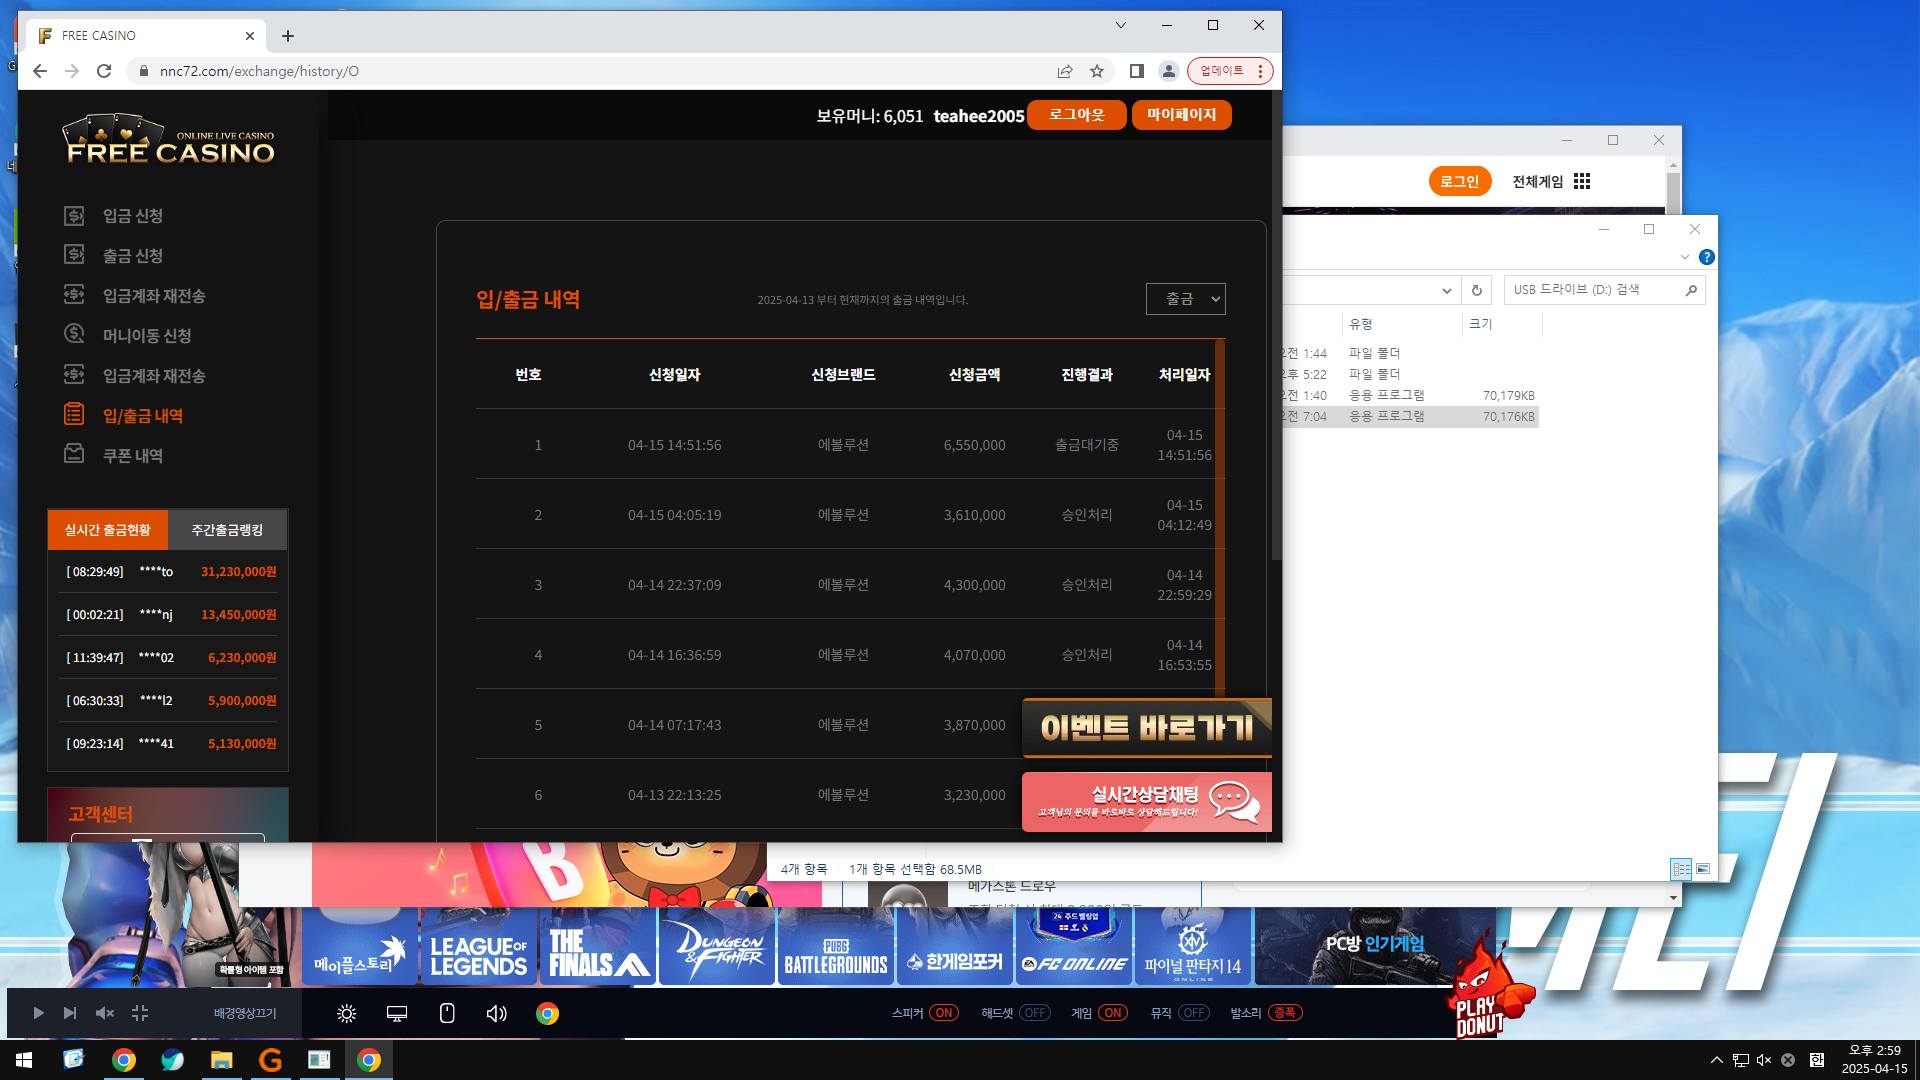Click the 전체게임 link
Viewport: 1920px width, 1080px height.
[x=1537, y=181]
